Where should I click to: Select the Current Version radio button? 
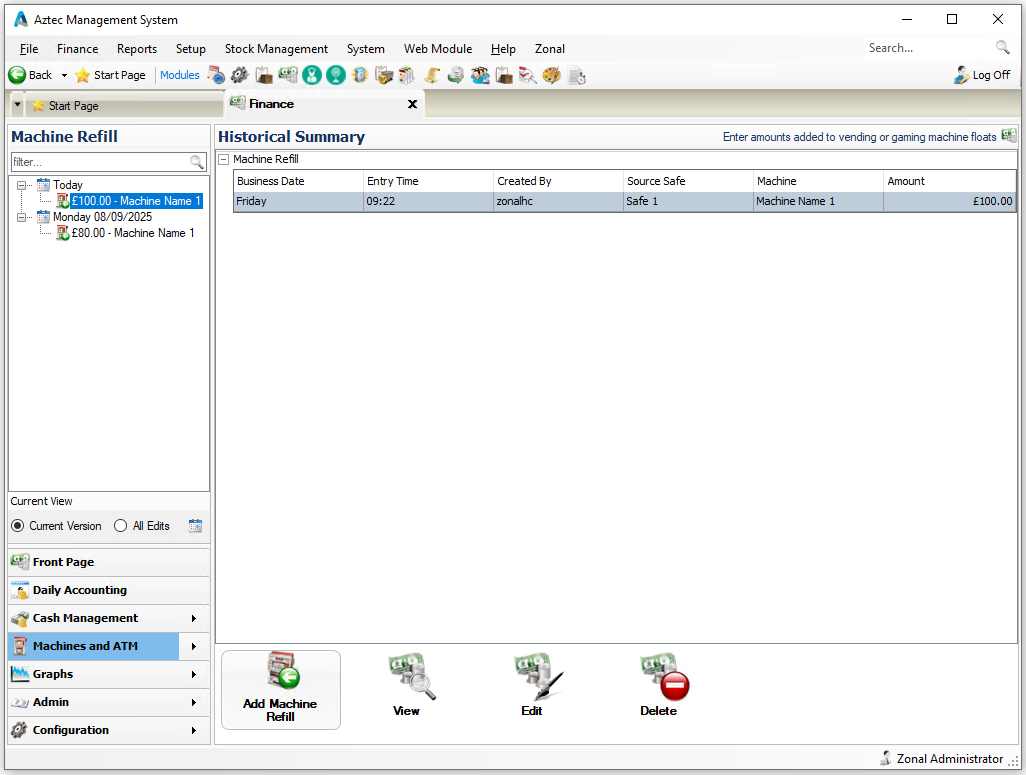coord(18,526)
